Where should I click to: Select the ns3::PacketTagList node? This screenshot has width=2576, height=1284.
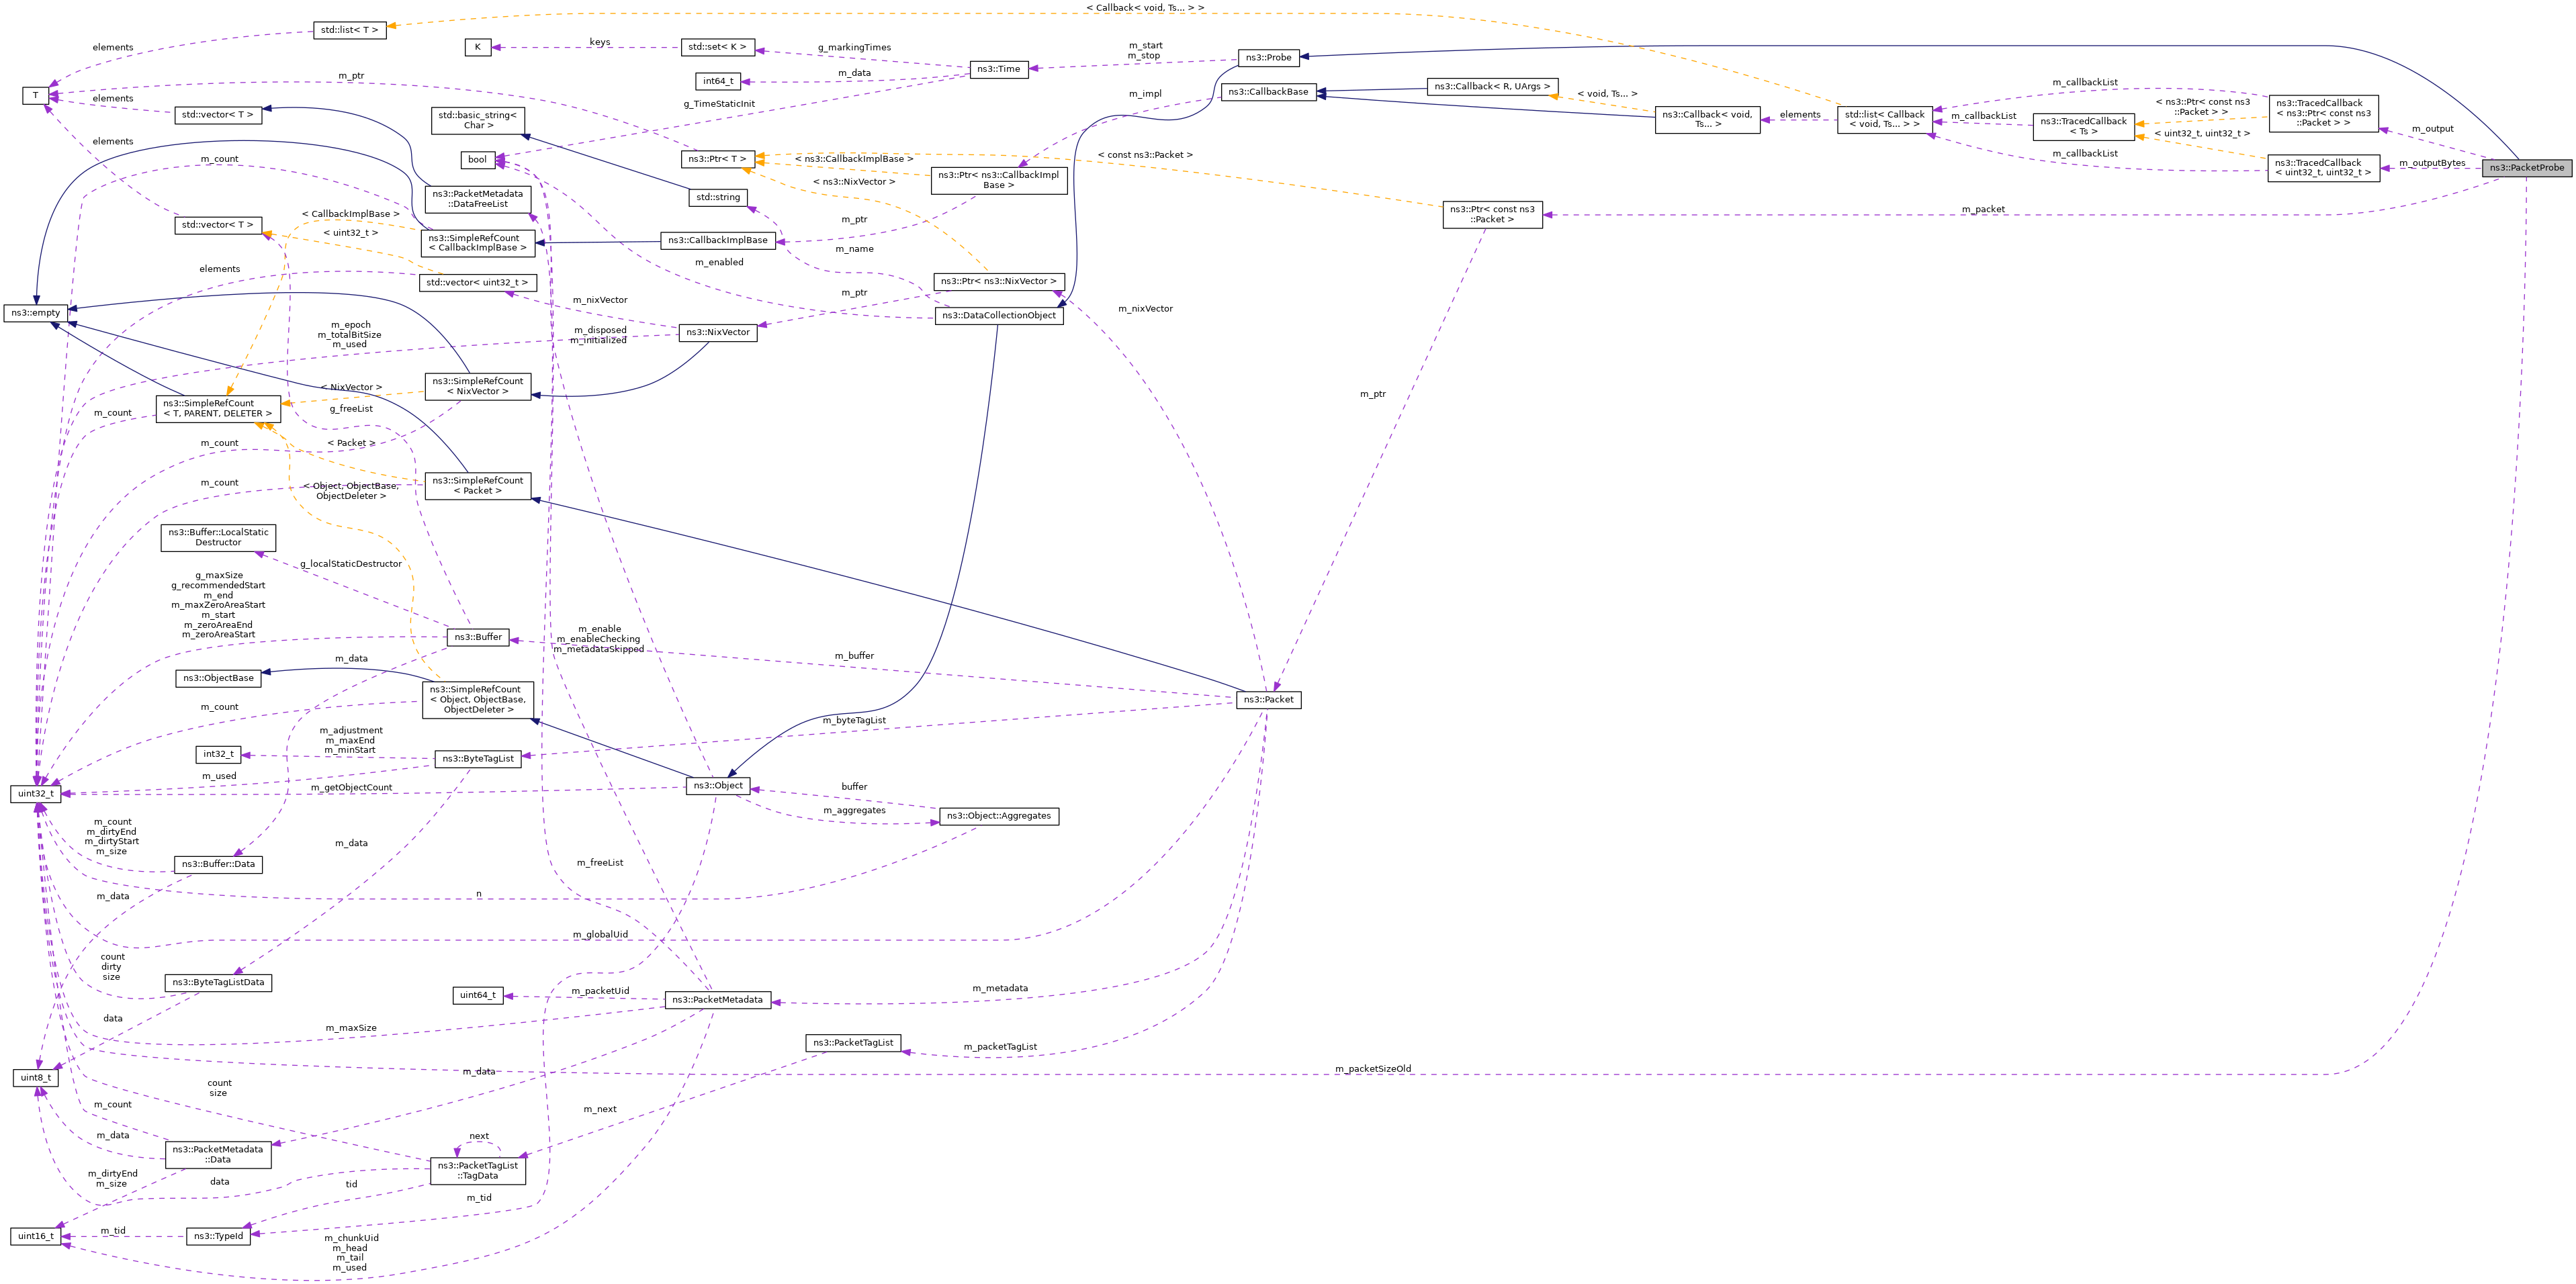[853, 1043]
